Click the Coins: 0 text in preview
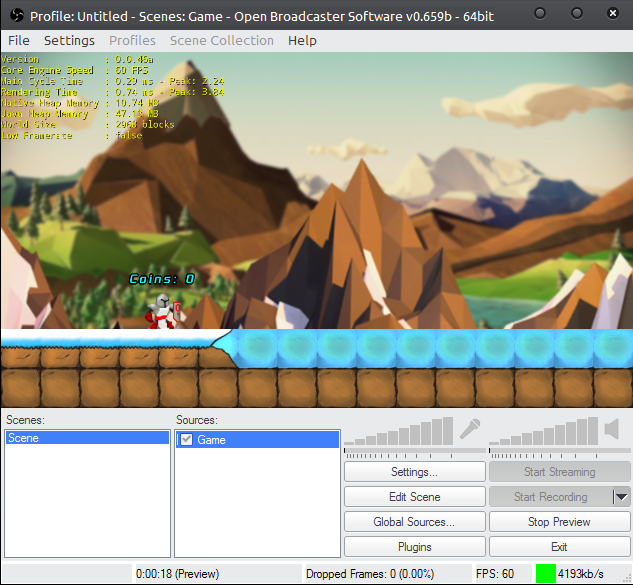Viewport: 633px width, 585px height. click(162, 279)
